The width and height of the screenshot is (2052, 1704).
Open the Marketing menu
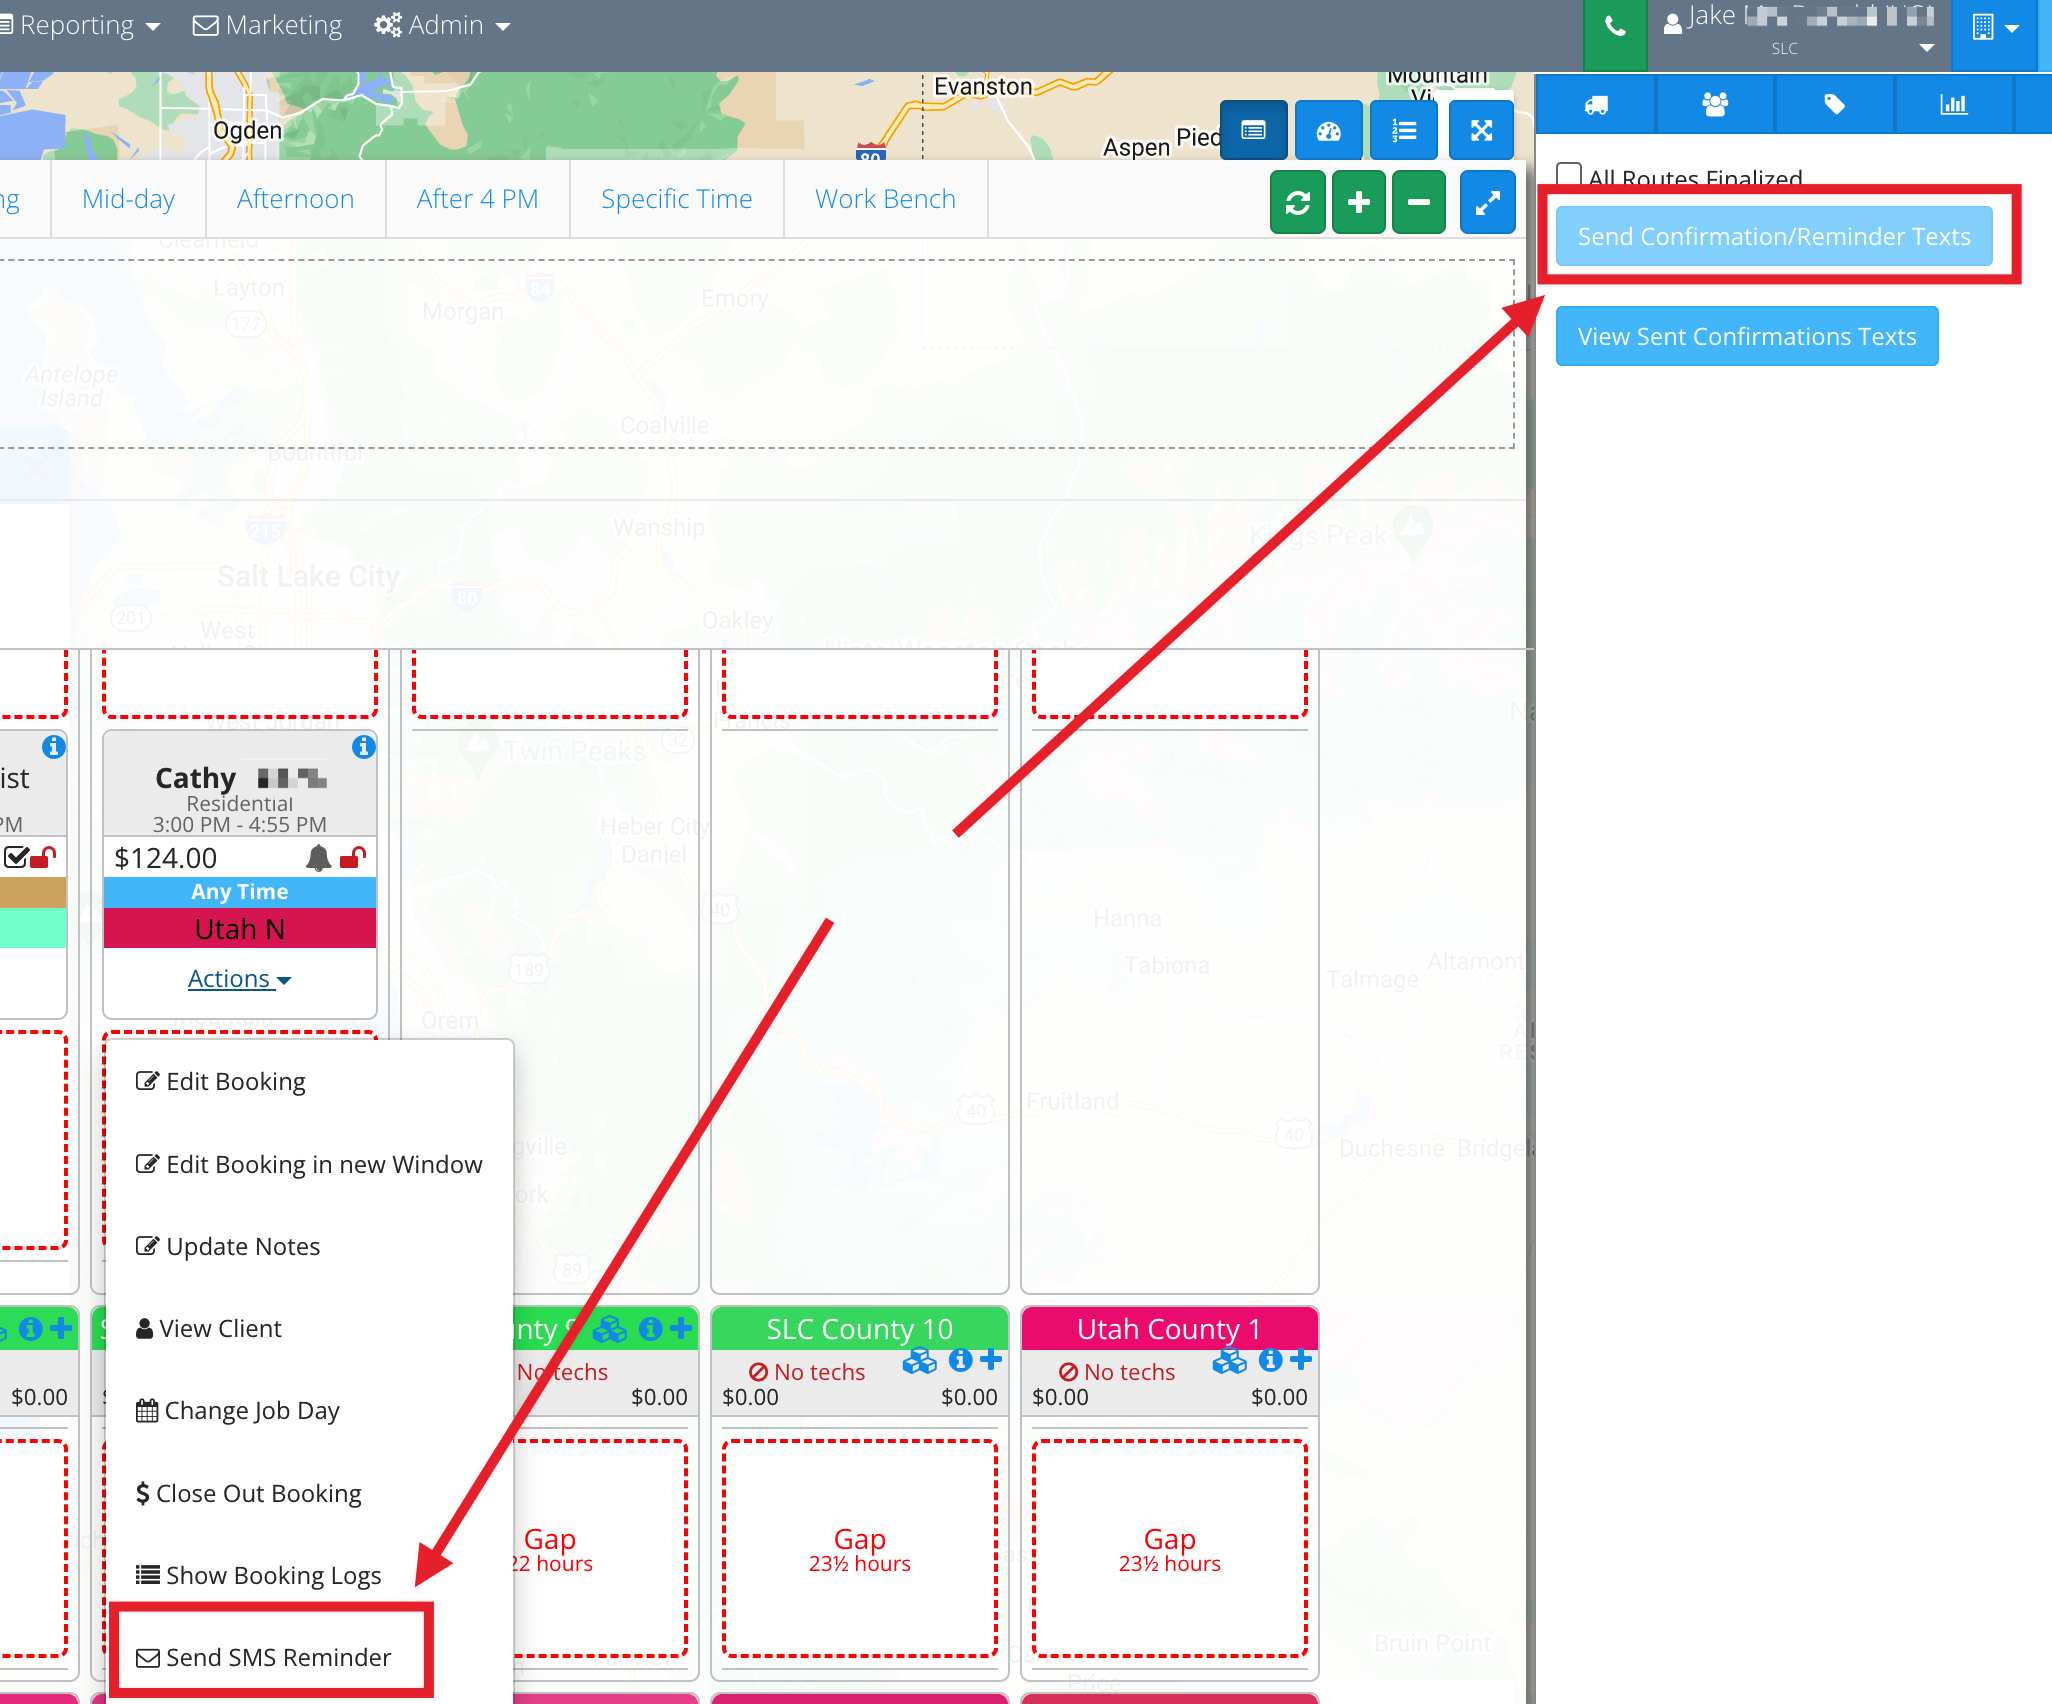coord(267,25)
